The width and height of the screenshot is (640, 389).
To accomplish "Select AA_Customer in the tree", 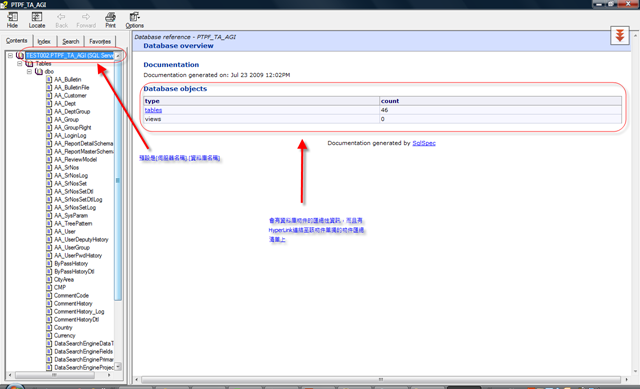I will click(70, 96).
